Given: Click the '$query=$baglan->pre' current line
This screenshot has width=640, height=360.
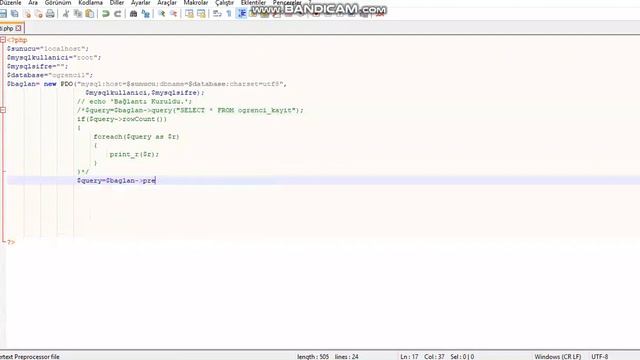Looking at the screenshot, I should [116, 180].
